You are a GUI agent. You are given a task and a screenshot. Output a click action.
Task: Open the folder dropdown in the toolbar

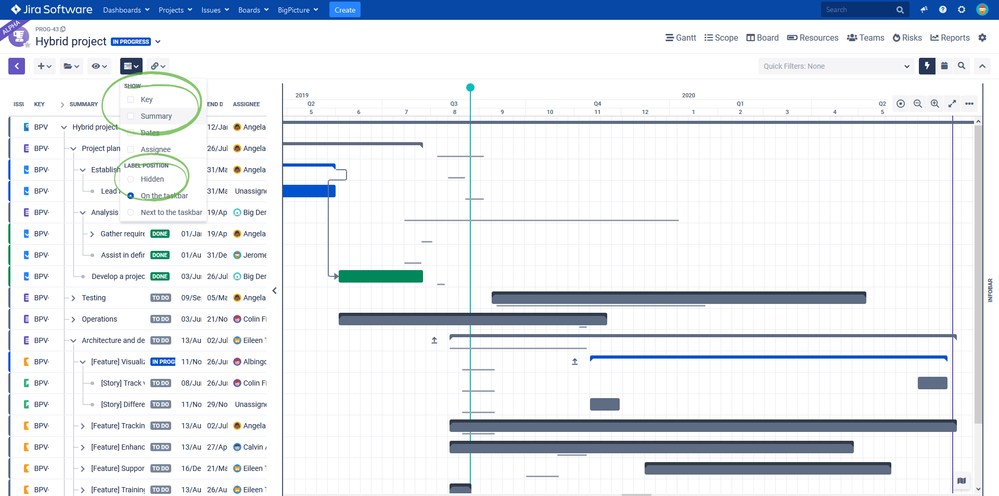tap(71, 66)
